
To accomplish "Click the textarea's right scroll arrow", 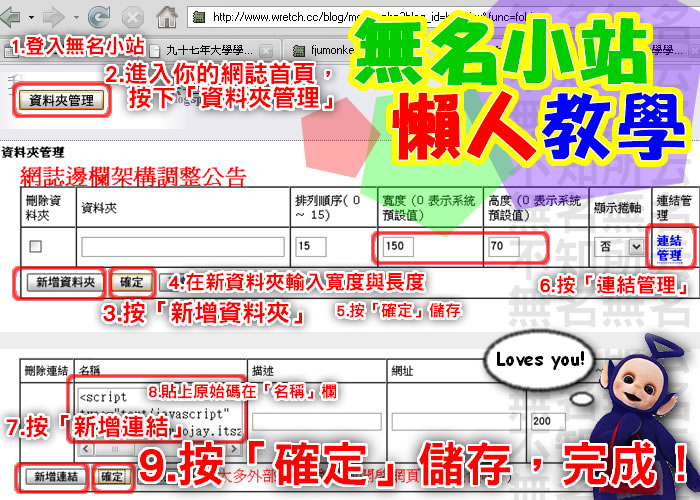I will coord(234,448).
